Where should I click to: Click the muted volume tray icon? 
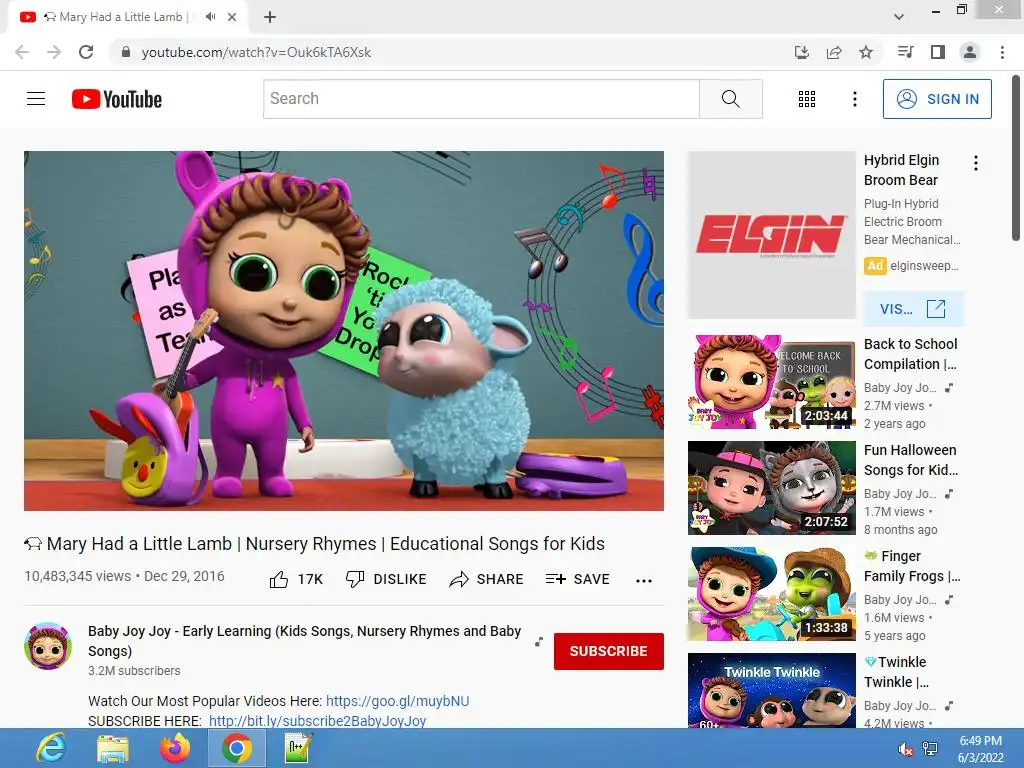click(905, 749)
